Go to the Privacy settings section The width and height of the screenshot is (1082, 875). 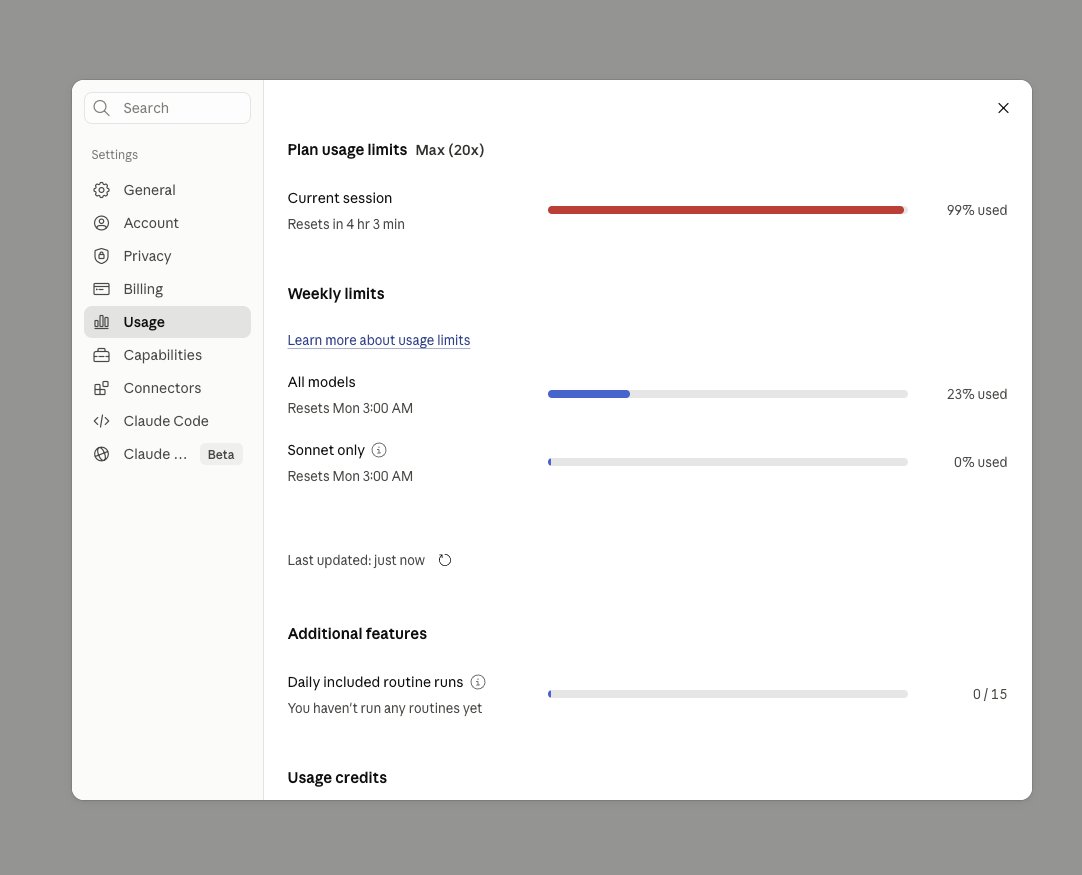167,256
